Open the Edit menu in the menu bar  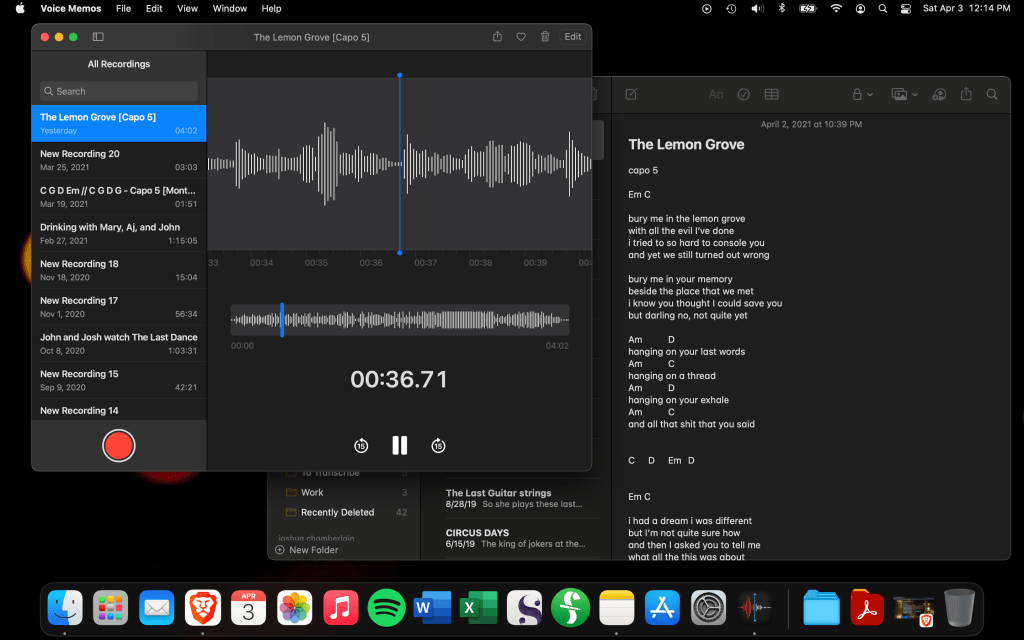[154, 8]
